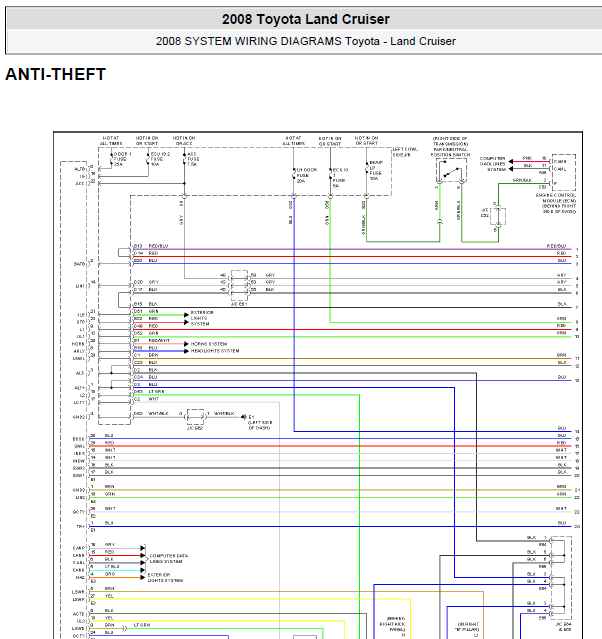Screen dimensions: 602x639
Task: Click the Horns System label
Action: click(209, 344)
